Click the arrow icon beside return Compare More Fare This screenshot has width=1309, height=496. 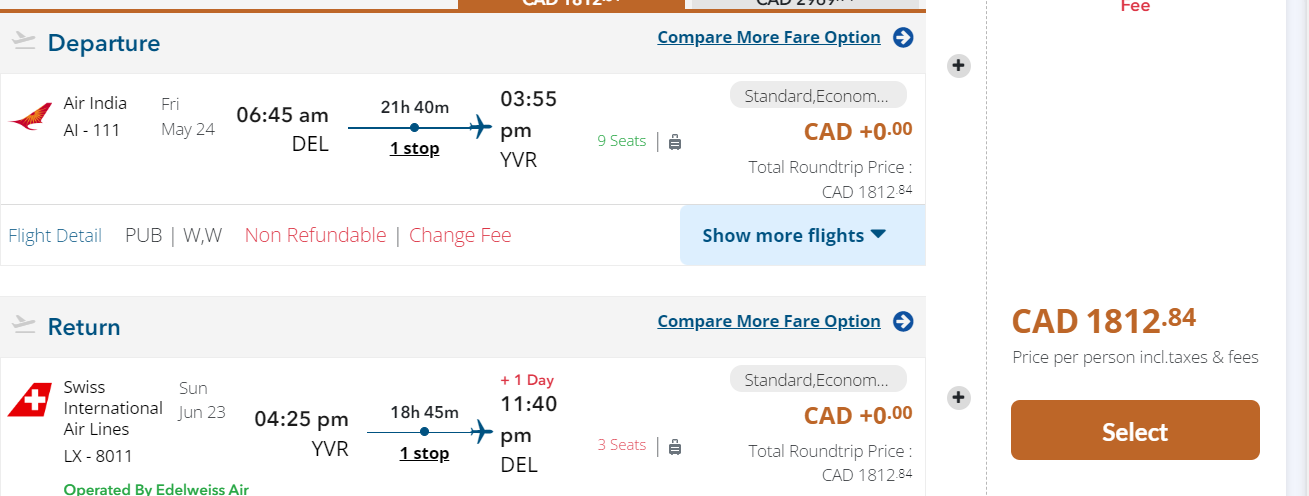(x=903, y=322)
